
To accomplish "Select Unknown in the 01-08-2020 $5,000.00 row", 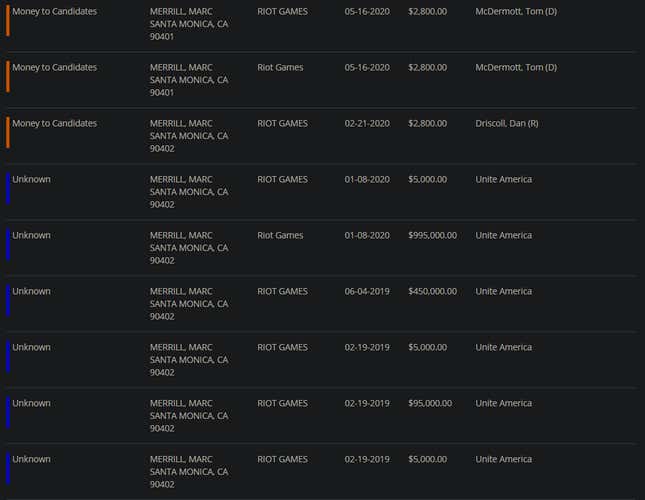I will [x=31, y=179].
